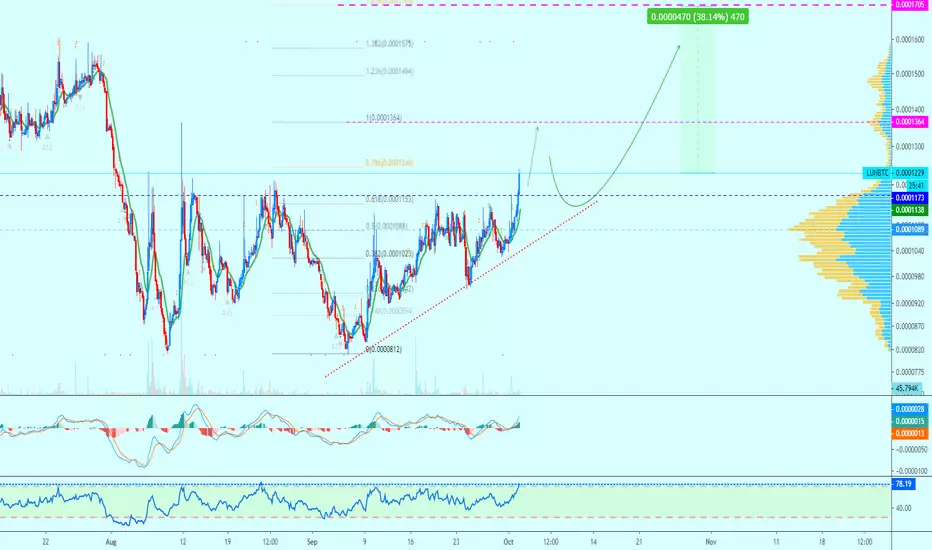Click the teal 0.0000015 MACD value label

tap(909, 422)
